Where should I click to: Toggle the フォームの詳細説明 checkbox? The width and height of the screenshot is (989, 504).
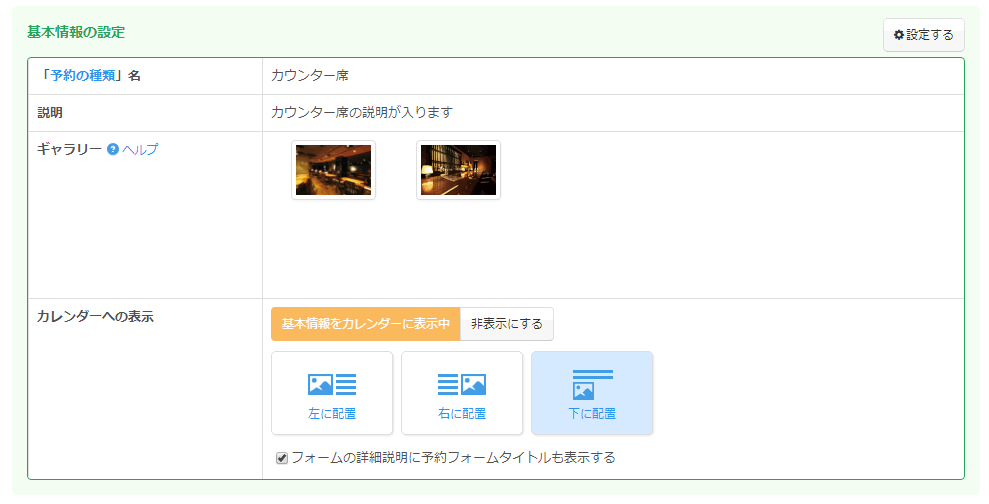(282, 458)
